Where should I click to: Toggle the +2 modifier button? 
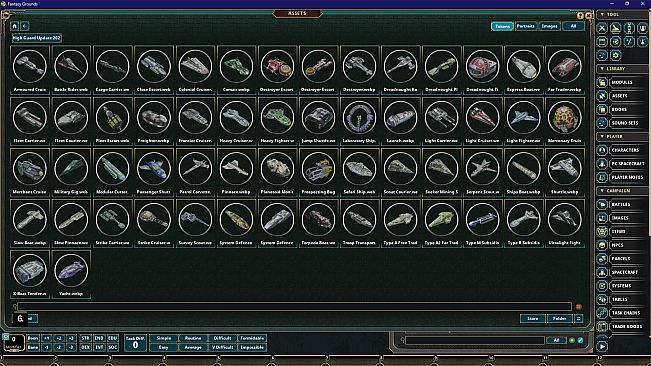point(59,338)
